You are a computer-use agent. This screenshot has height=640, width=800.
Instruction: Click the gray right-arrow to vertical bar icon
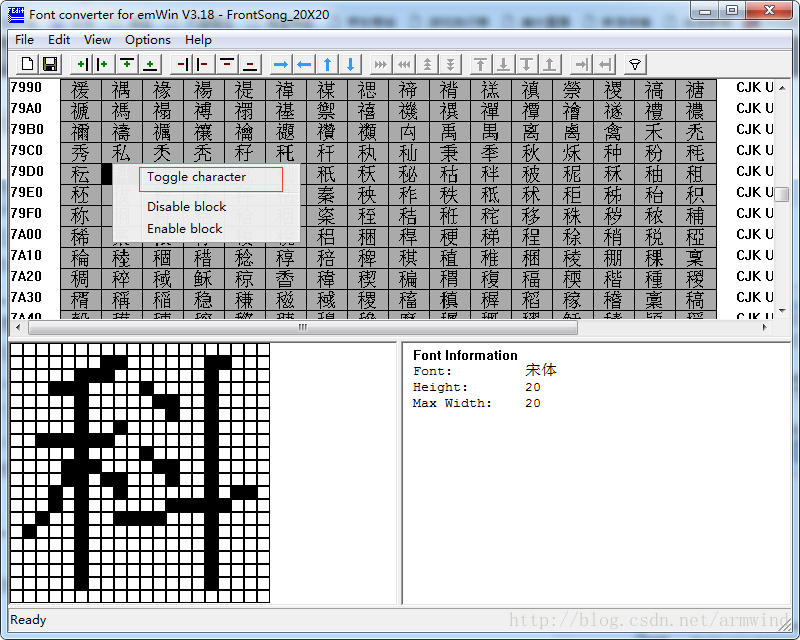(x=581, y=64)
